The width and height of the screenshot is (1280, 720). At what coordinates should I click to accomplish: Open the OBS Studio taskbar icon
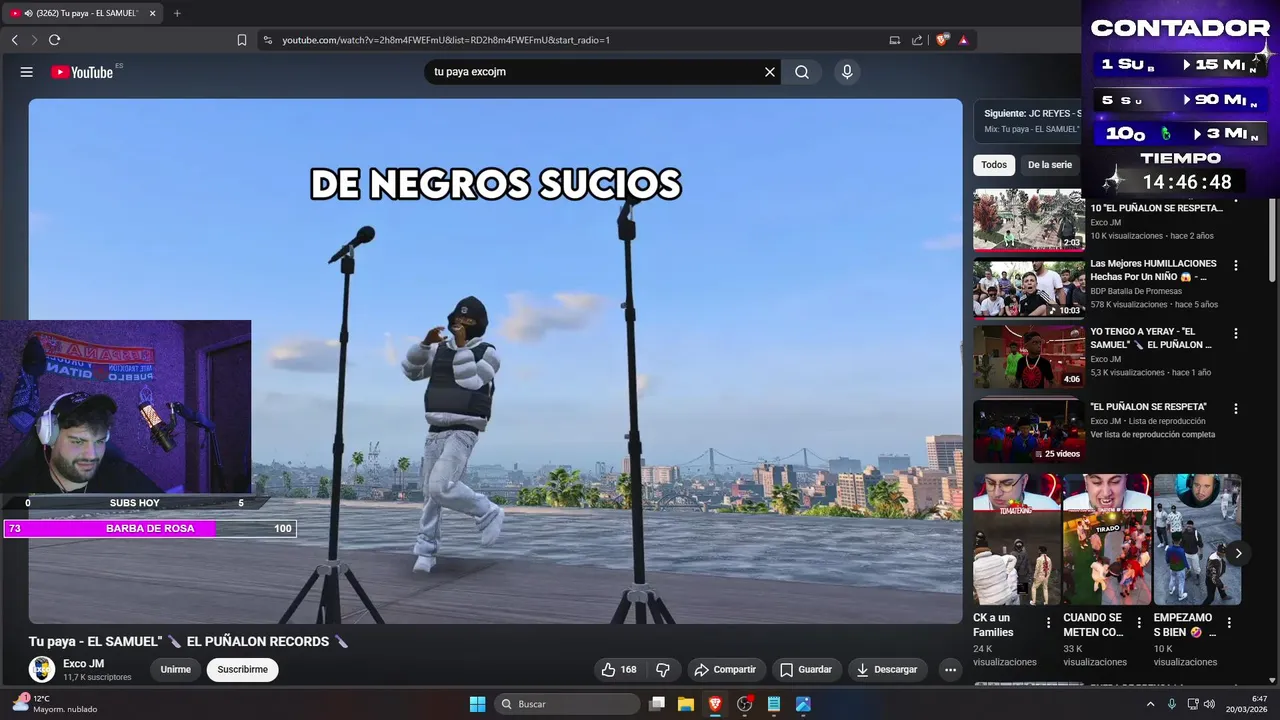744,704
